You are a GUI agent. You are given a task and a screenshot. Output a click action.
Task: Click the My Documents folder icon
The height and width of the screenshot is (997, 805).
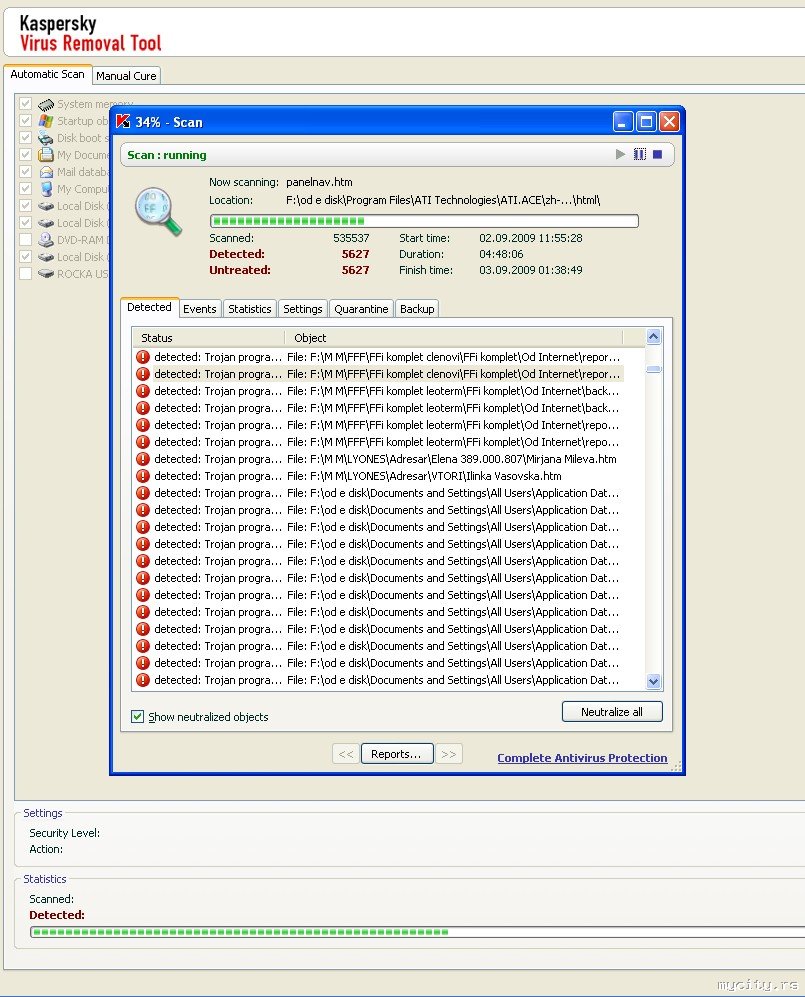[46, 155]
